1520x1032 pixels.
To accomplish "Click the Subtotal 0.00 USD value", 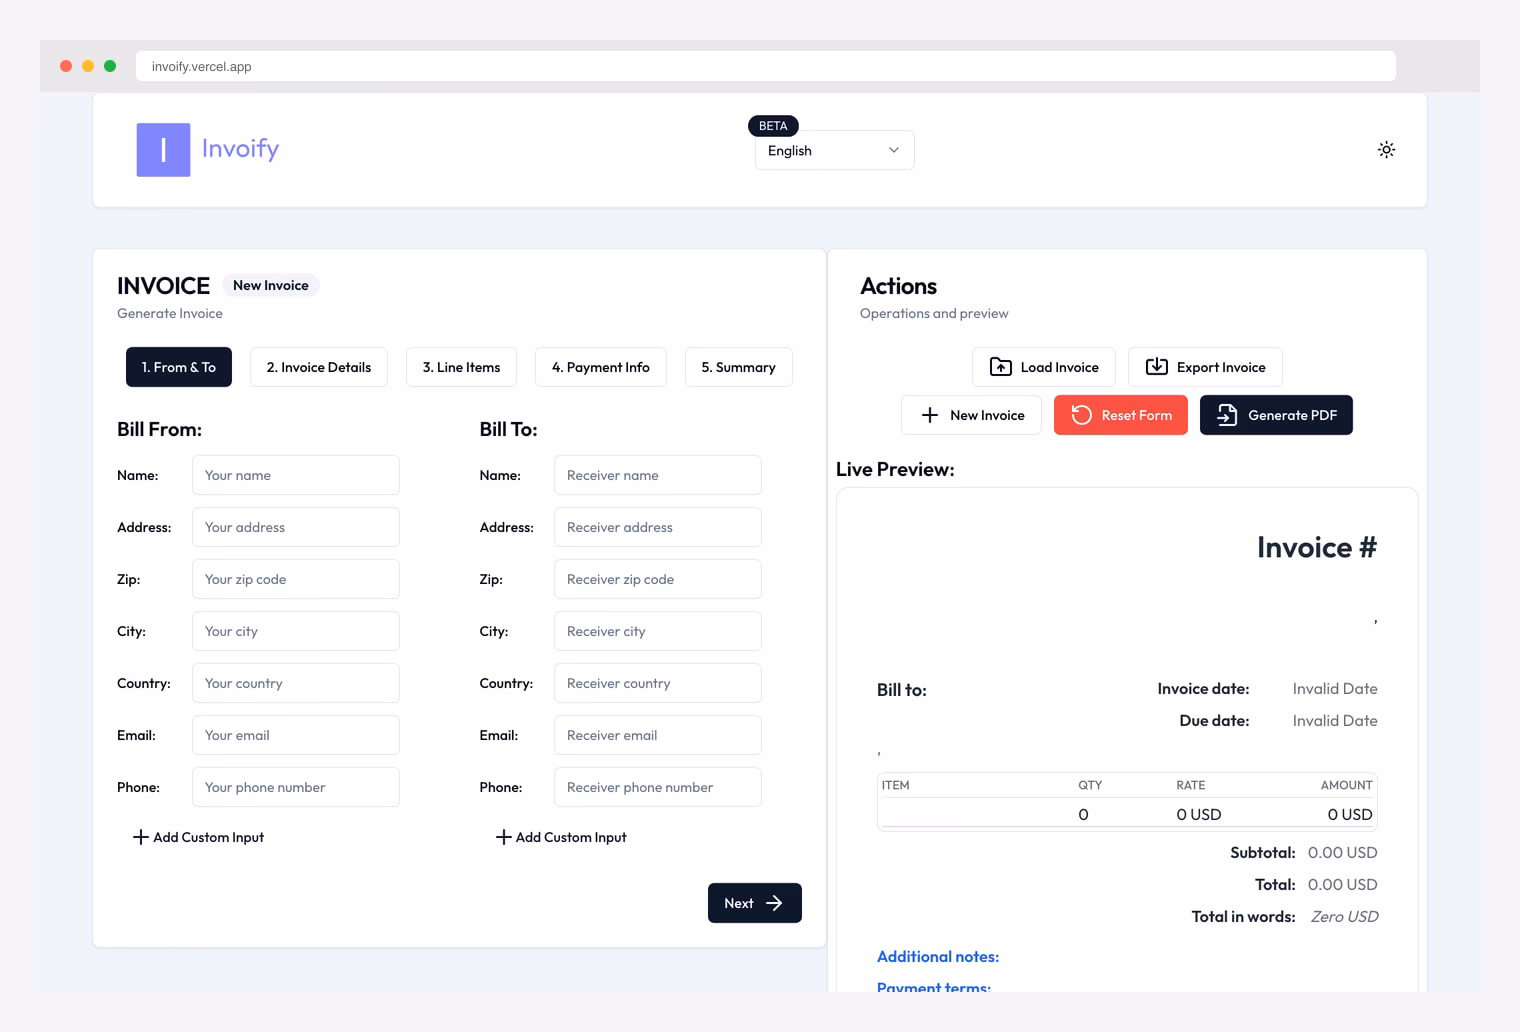I will (1343, 853).
